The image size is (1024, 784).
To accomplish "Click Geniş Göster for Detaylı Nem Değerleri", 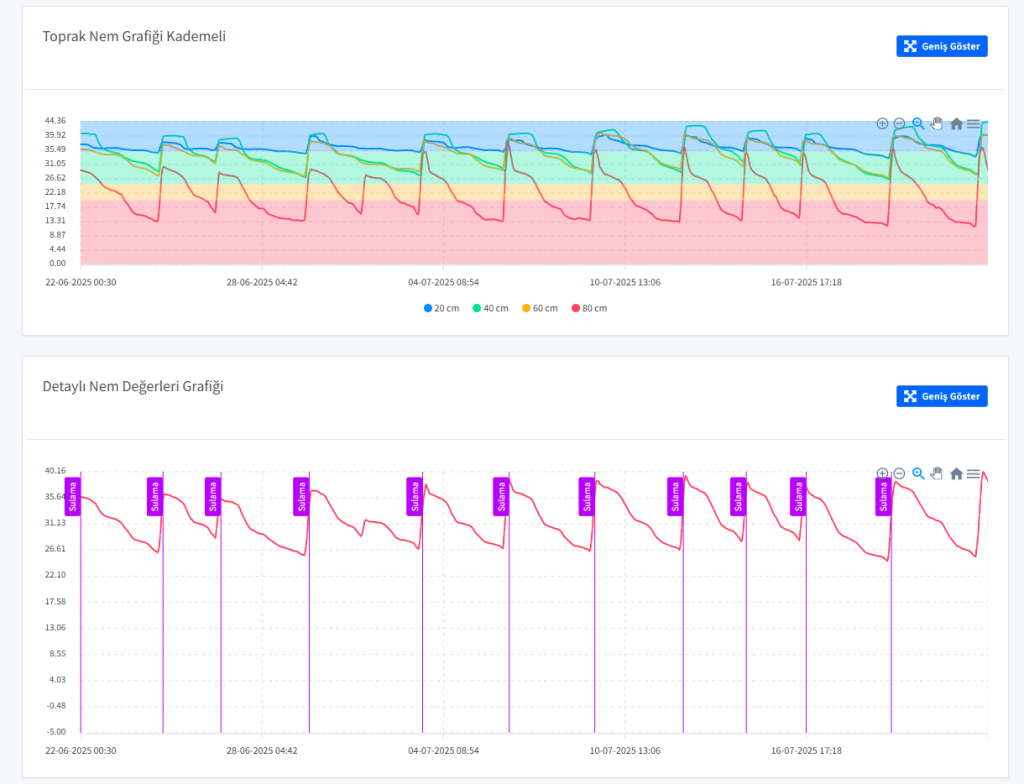I will pyautogui.click(x=941, y=396).
